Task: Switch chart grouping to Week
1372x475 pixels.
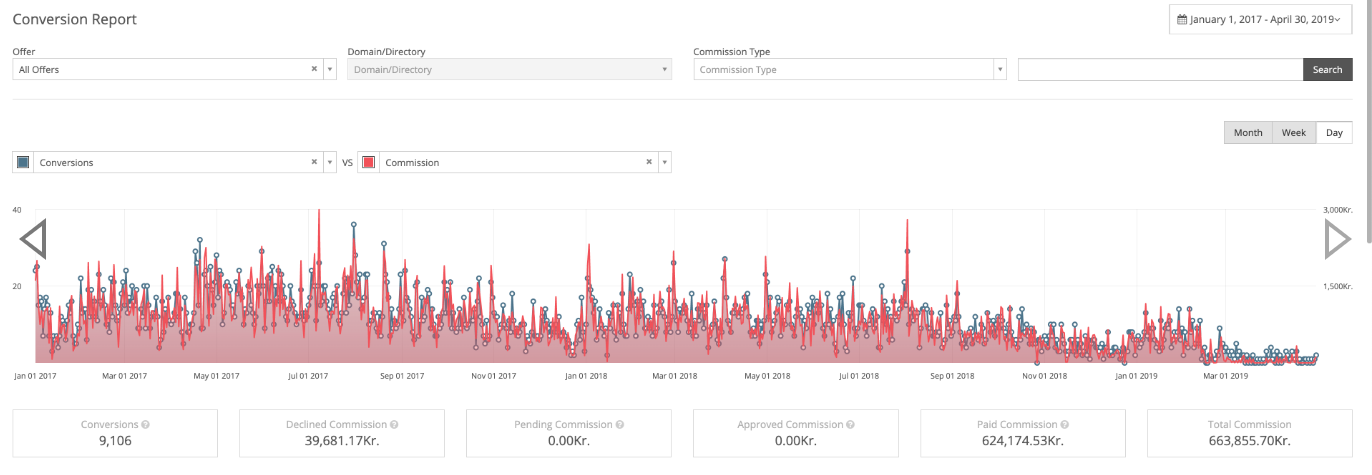Action: 1294,133
